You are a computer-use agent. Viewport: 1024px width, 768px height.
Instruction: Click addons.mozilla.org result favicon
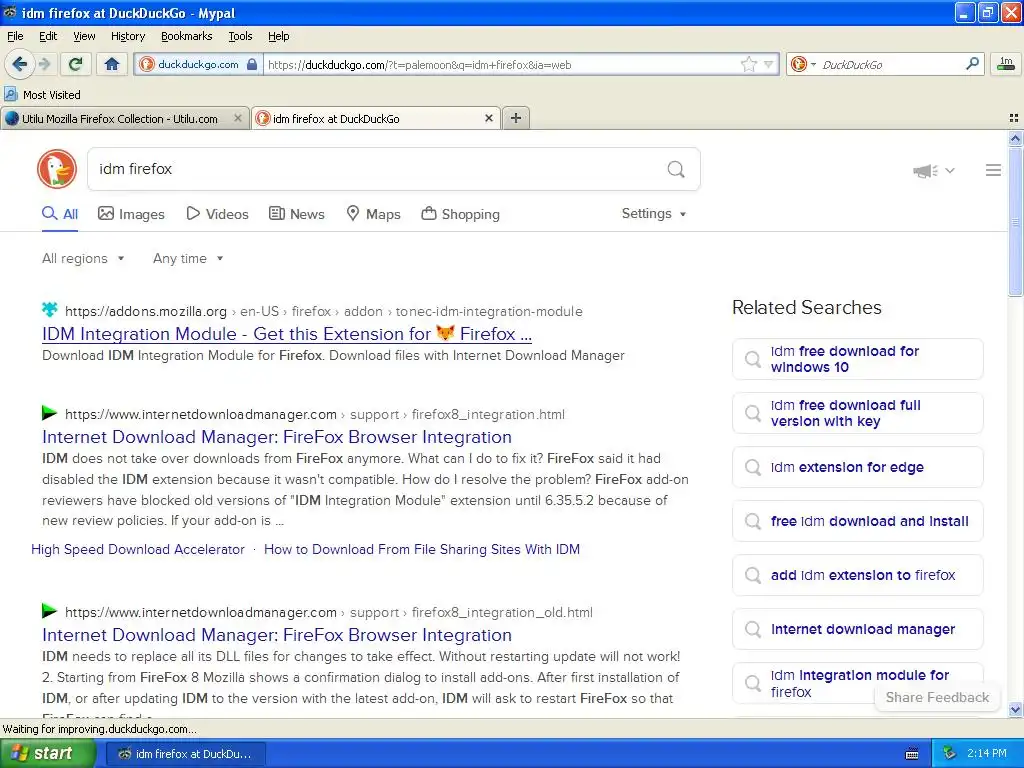tap(50, 309)
